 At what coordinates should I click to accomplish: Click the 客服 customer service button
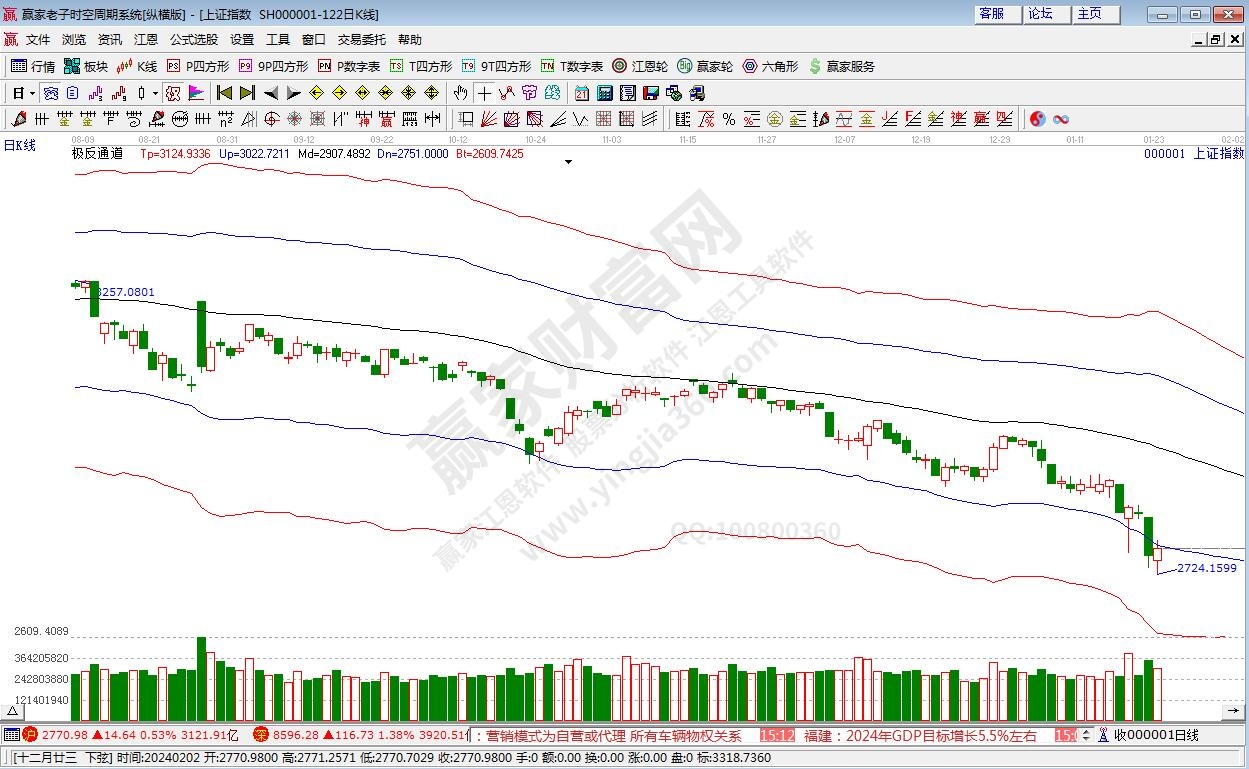click(x=991, y=14)
